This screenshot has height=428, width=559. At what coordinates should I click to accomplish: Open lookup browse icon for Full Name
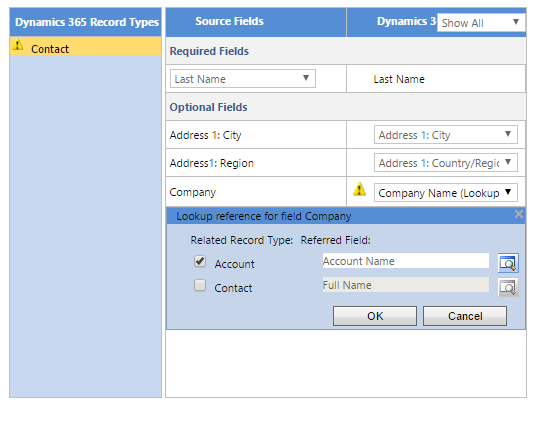[508, 287]
